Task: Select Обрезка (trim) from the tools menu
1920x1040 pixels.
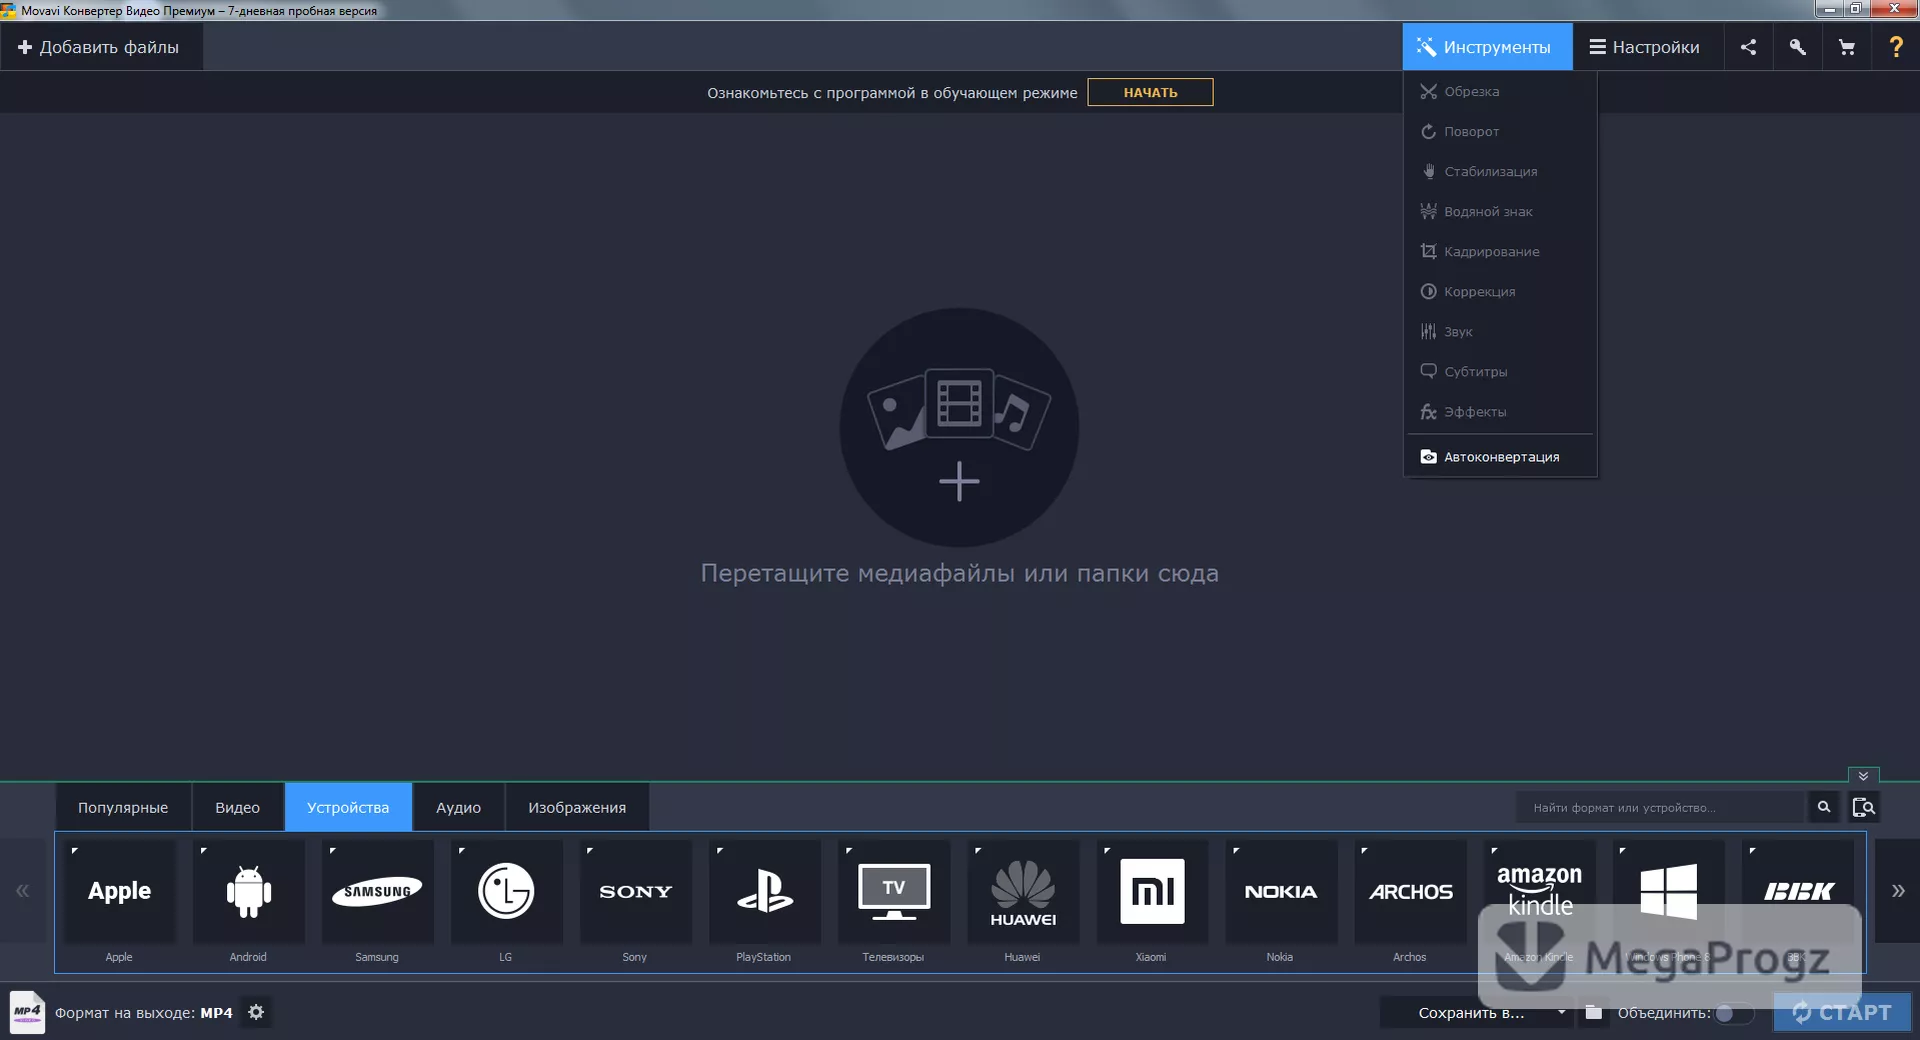Action: click(x=1500, y=91)
